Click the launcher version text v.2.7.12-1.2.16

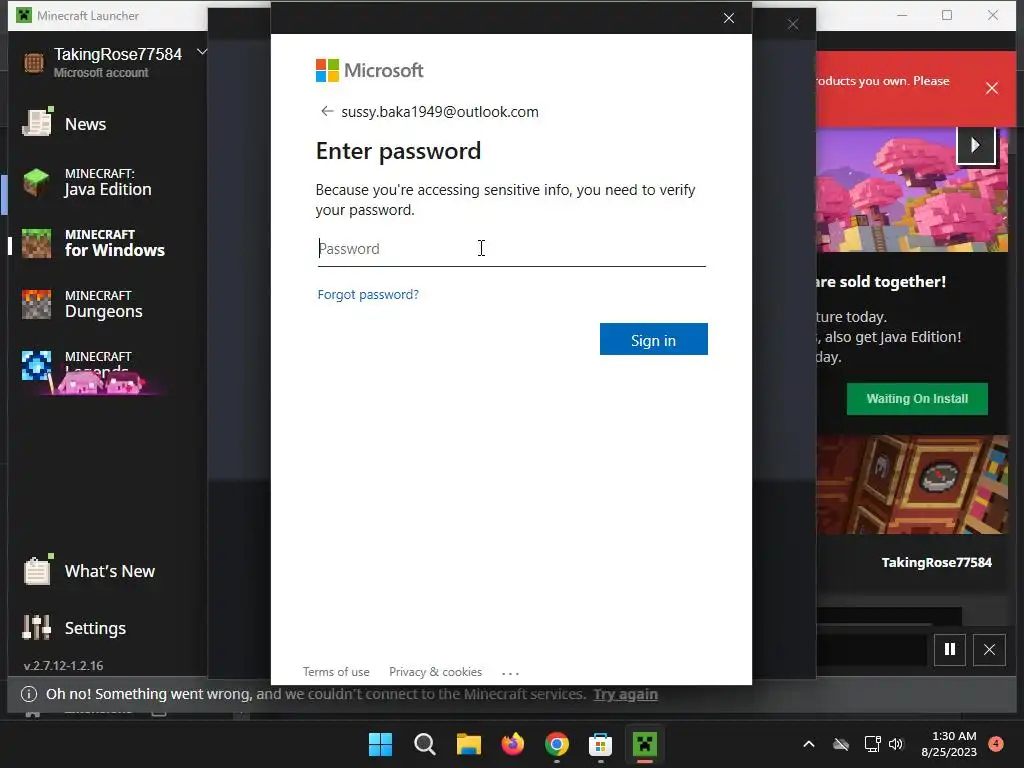pyautogui.click(x=63, y=665)
